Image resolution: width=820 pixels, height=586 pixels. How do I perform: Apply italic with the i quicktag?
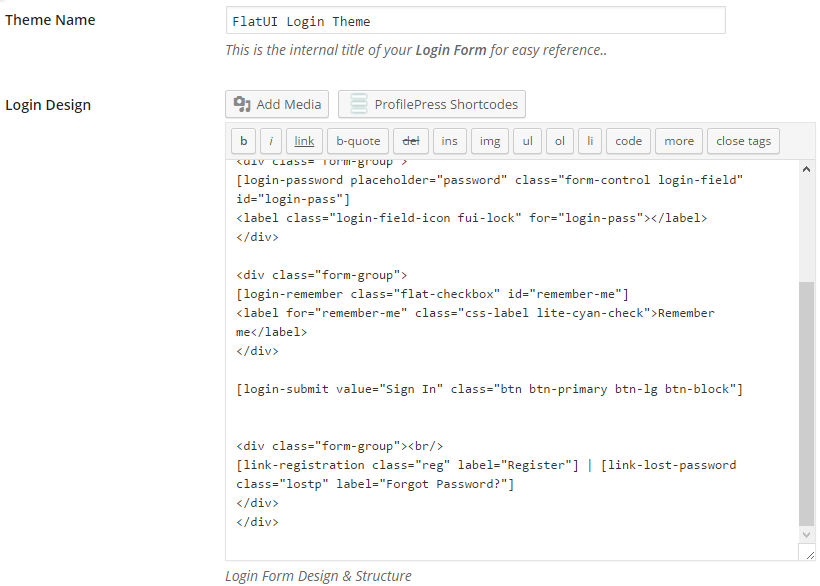pos(272,141)
